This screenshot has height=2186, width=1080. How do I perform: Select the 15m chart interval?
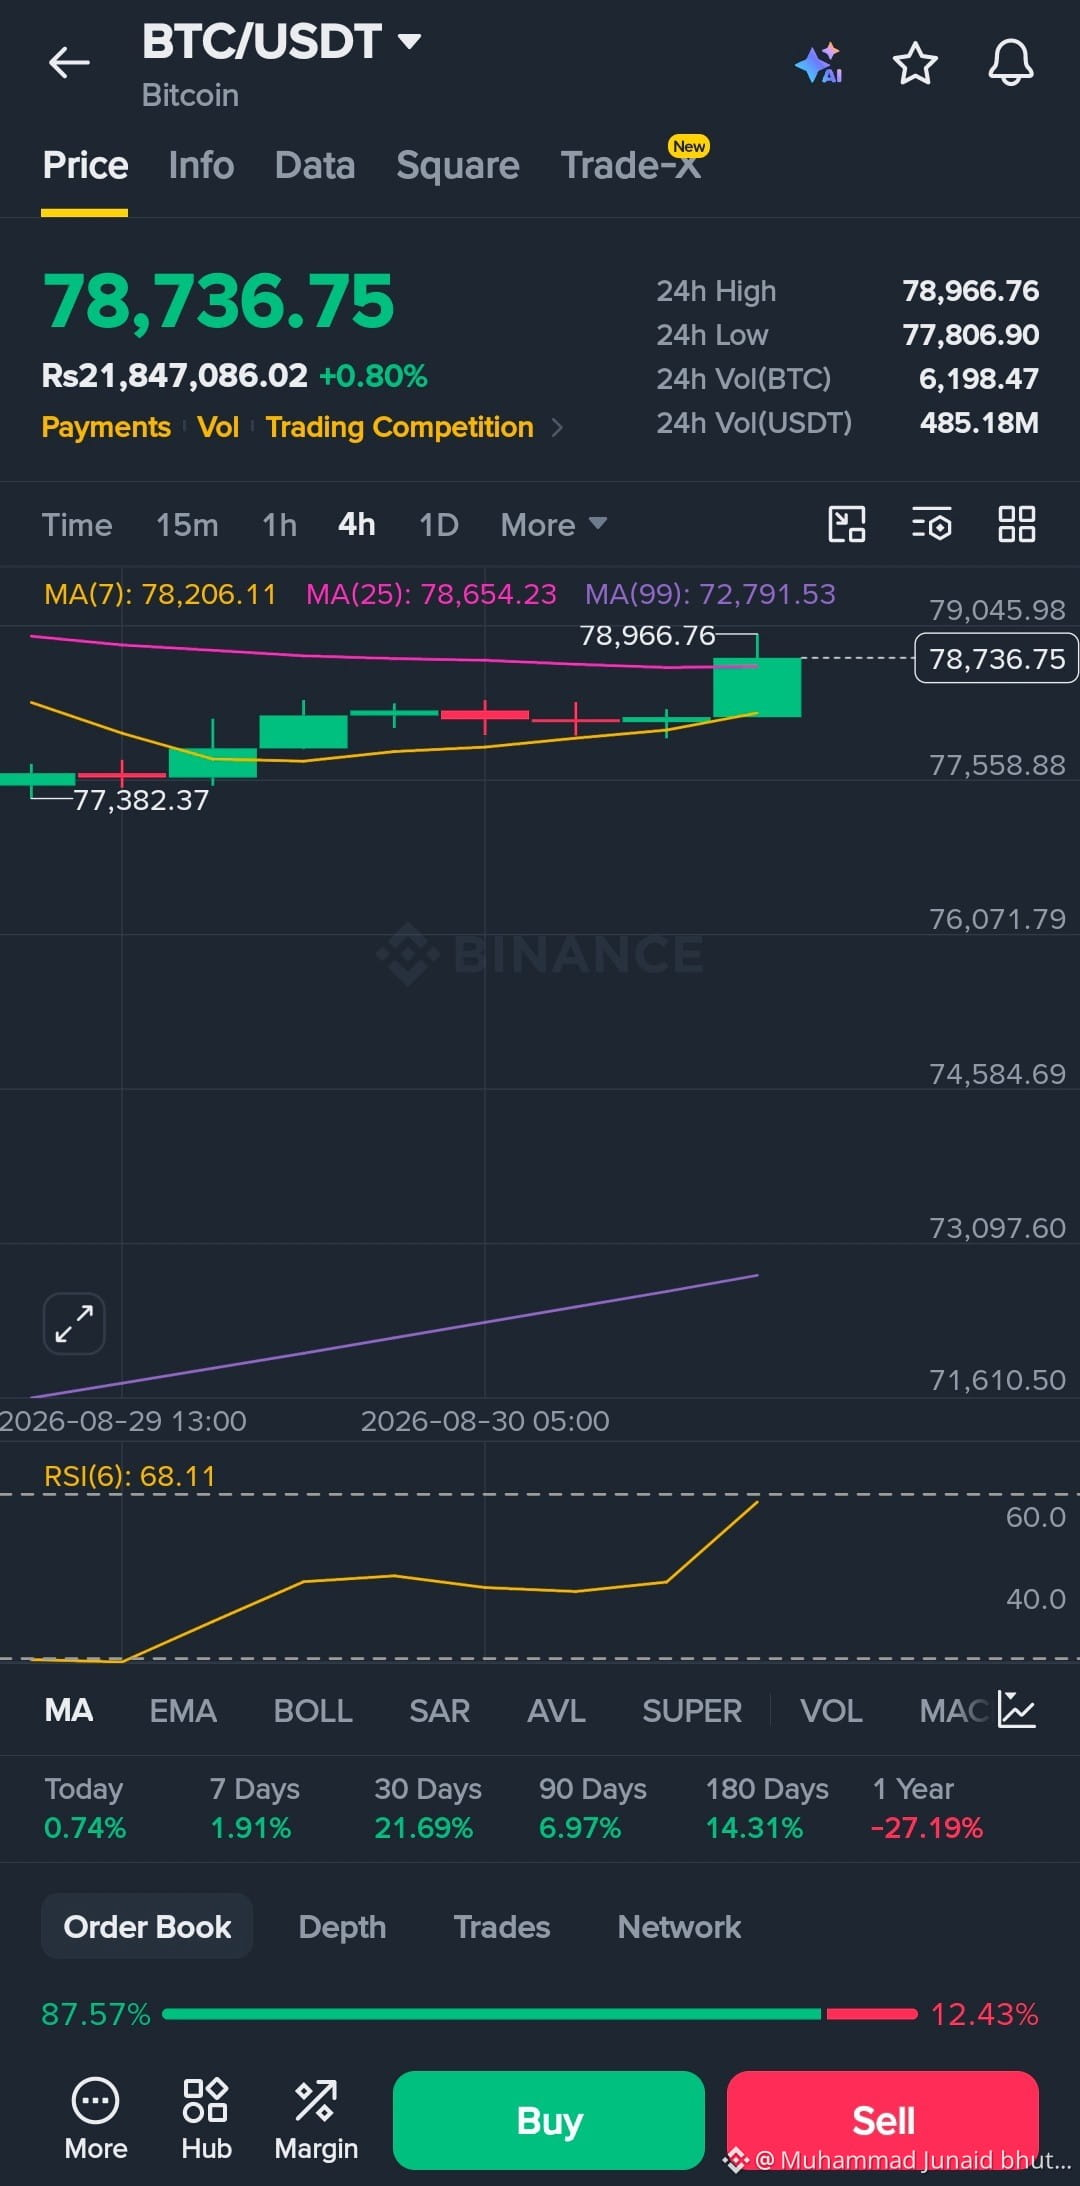[x=187, y=525]
